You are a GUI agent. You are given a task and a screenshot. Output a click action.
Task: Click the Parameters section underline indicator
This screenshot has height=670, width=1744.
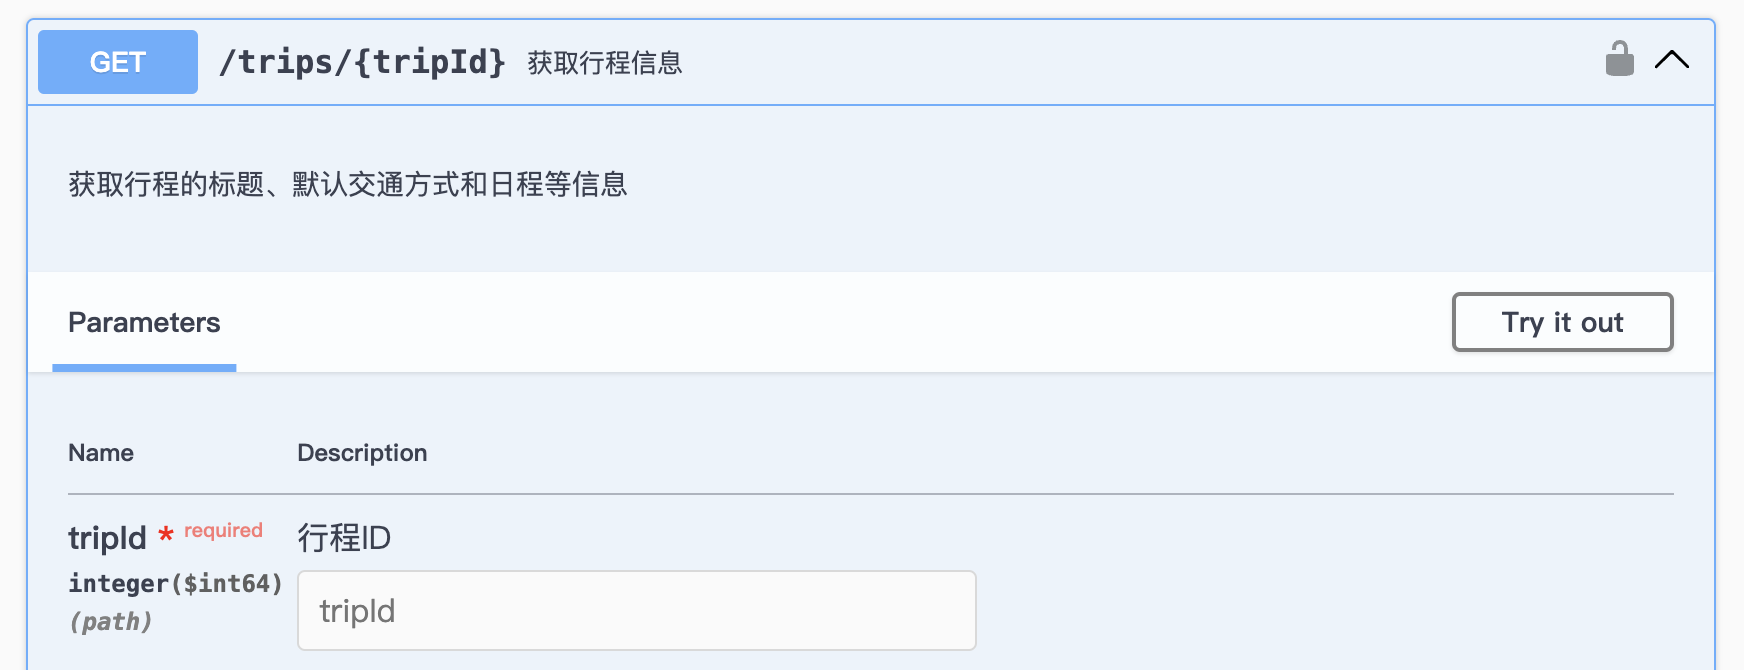pos(143,369)
